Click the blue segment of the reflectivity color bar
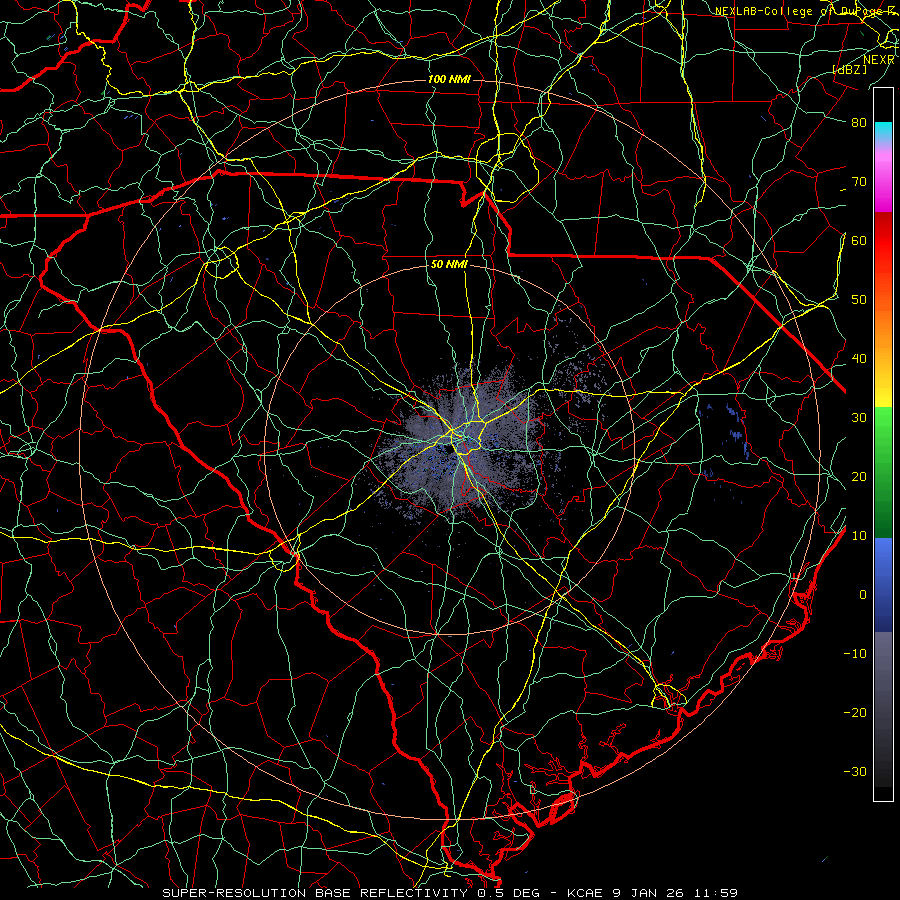 point(883,585)
